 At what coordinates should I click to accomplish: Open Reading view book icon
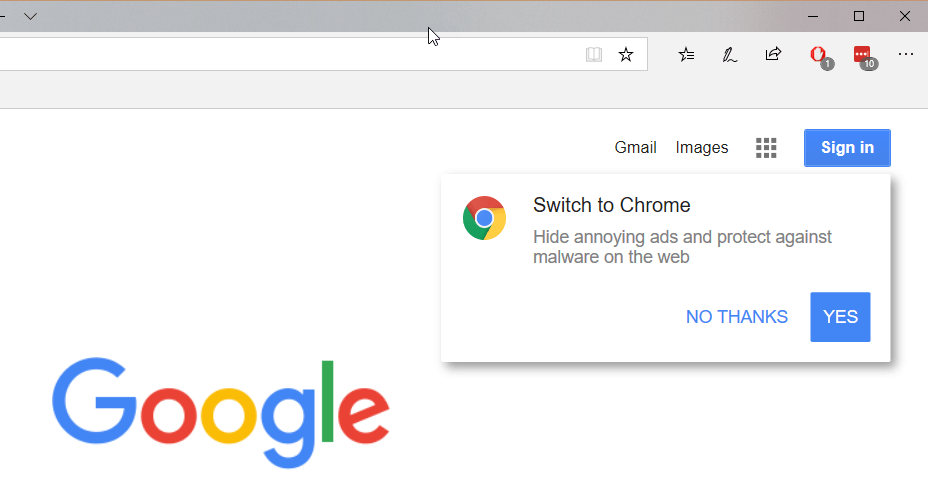[x=594, y=55]
